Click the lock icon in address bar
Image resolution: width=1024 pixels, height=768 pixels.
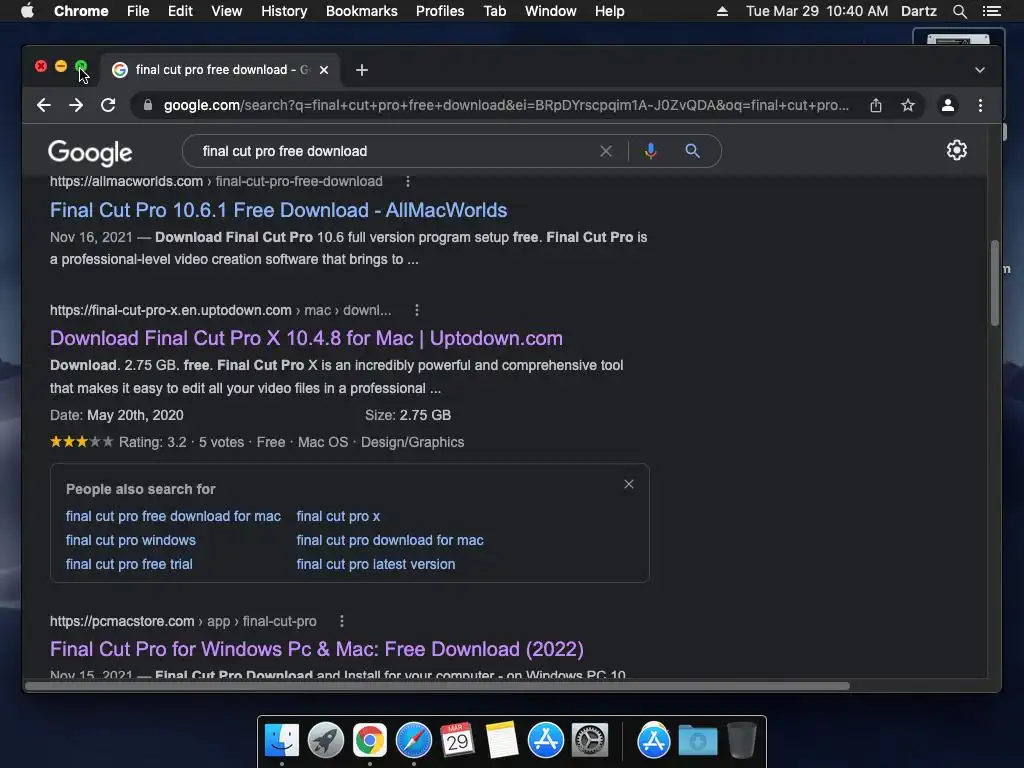tap(148, 105)
